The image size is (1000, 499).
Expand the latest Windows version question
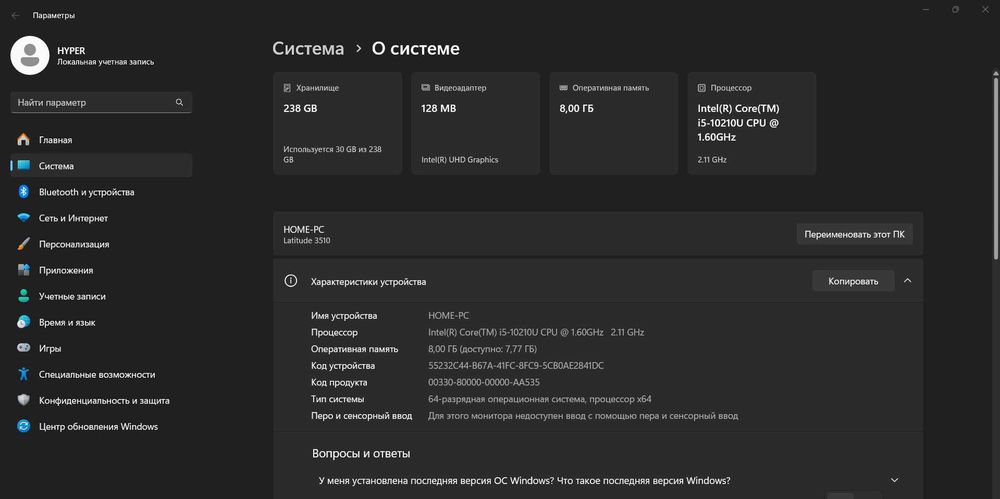[895, 480]
